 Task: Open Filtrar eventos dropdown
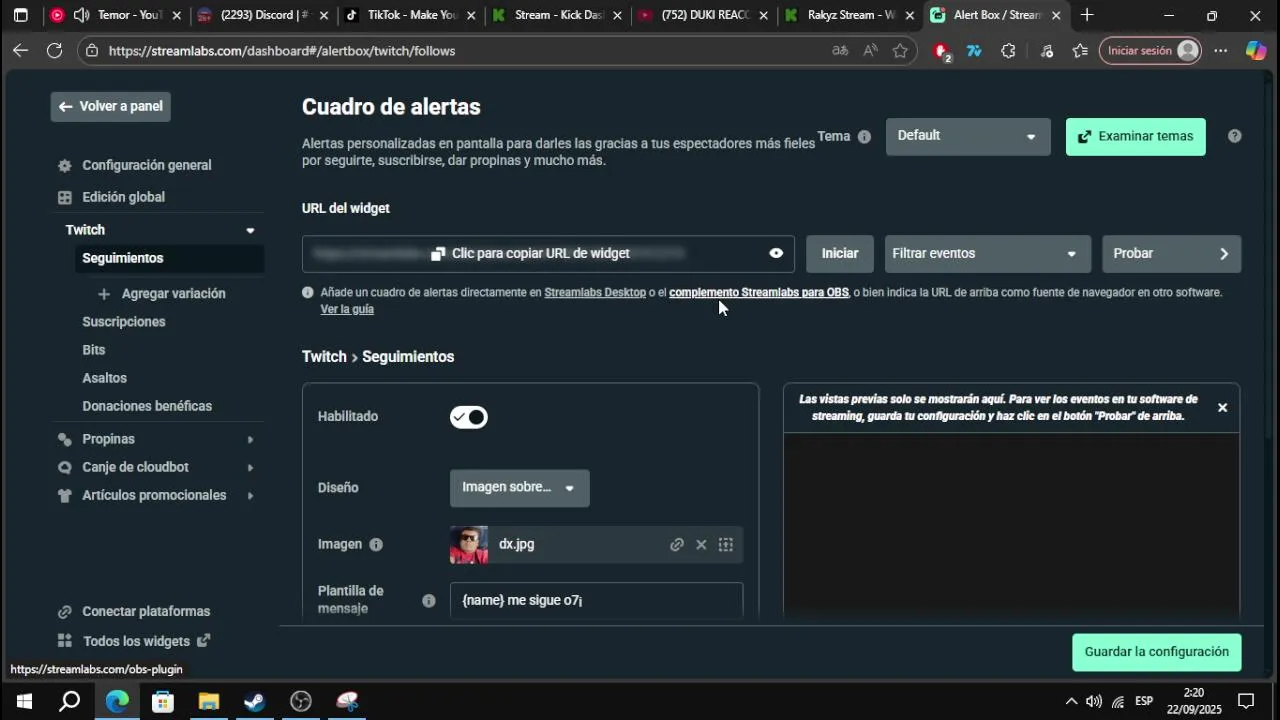(x=986, y=254)
